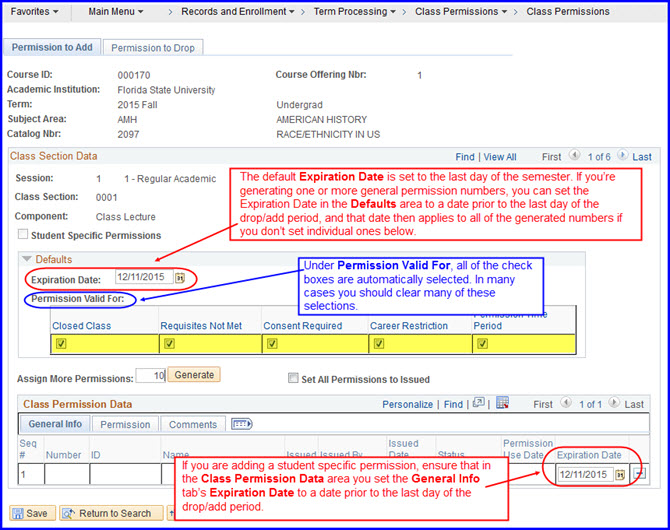Expand Term Processing breadcrumb menu

point(355,12)
